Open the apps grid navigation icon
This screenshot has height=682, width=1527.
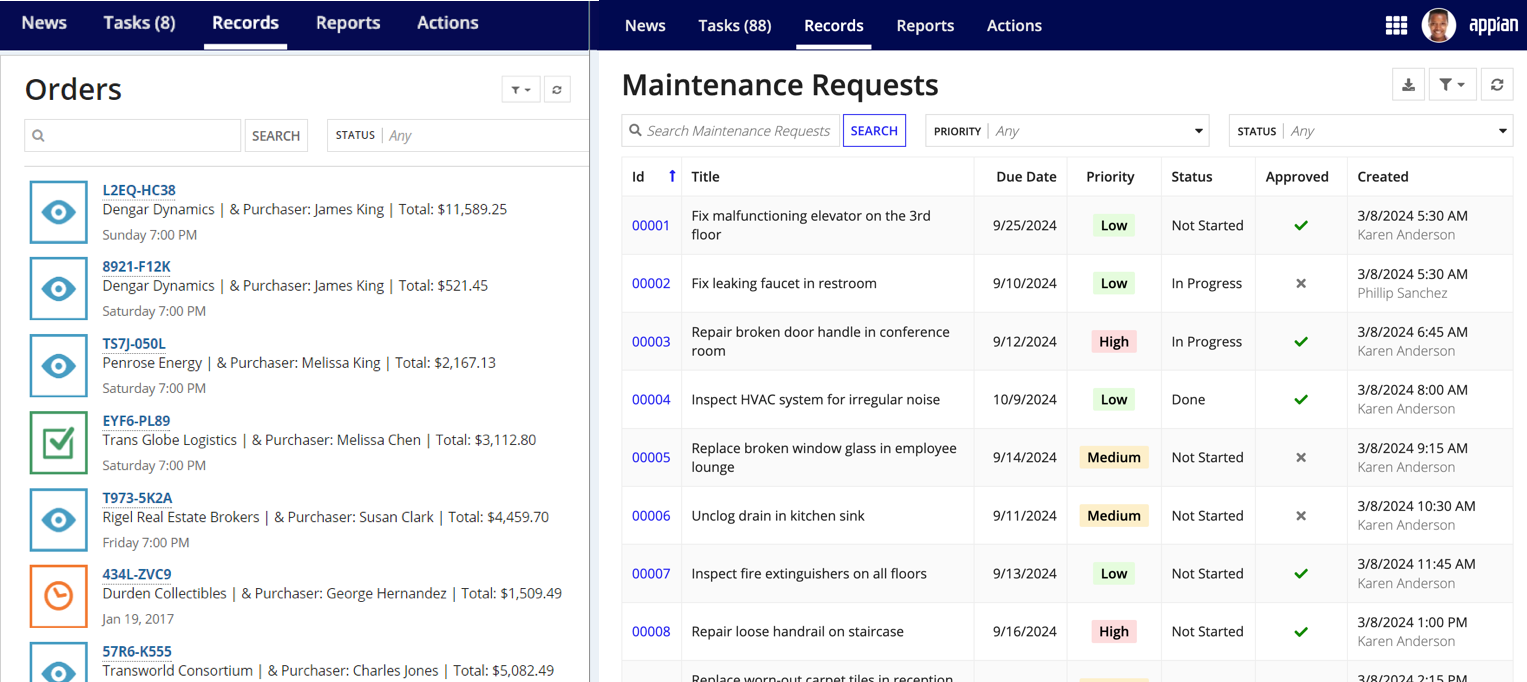pyautogui.click(x=1396, y=26)
